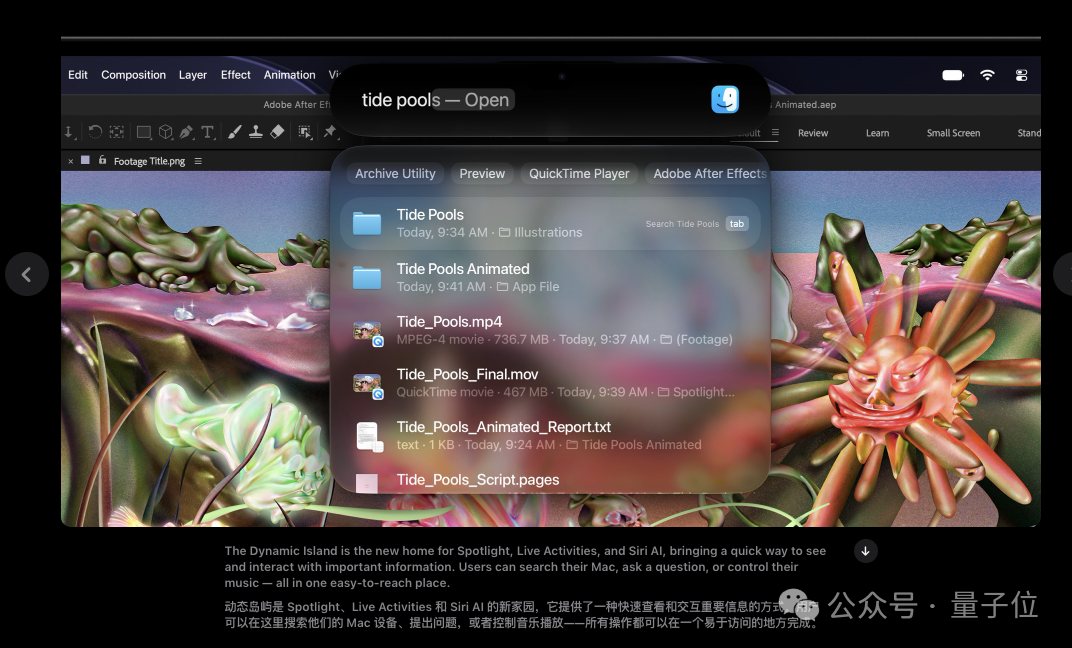Image resolution: width=1072 pixels, height=648 pixels.
Task: Select the Puppet Pin tool
Action: tap(330, 131)
